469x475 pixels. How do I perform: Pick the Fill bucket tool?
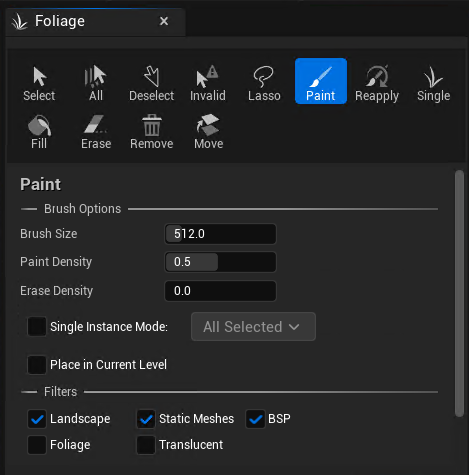[x=39, y=132]
